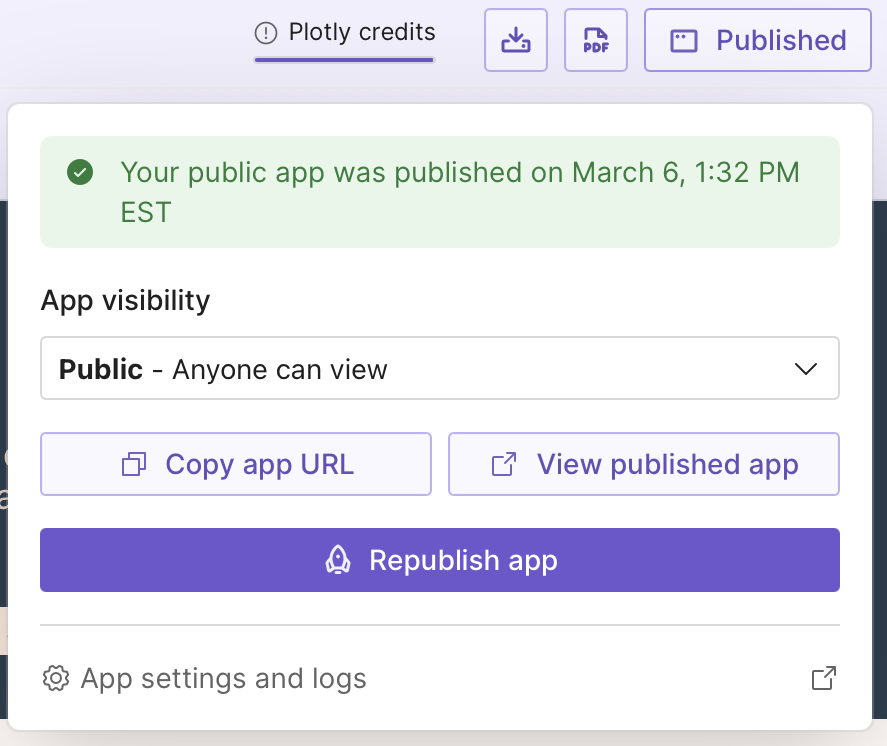Click App settings and logs
The height and width of the screenshot is (746, 887).
222,678
